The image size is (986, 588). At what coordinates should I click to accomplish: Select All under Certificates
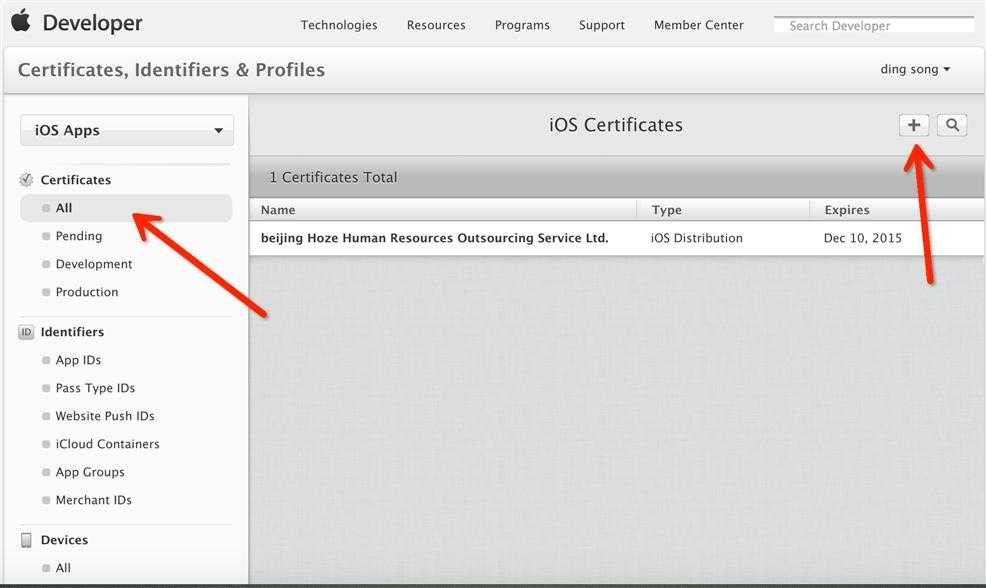point(126,208)
